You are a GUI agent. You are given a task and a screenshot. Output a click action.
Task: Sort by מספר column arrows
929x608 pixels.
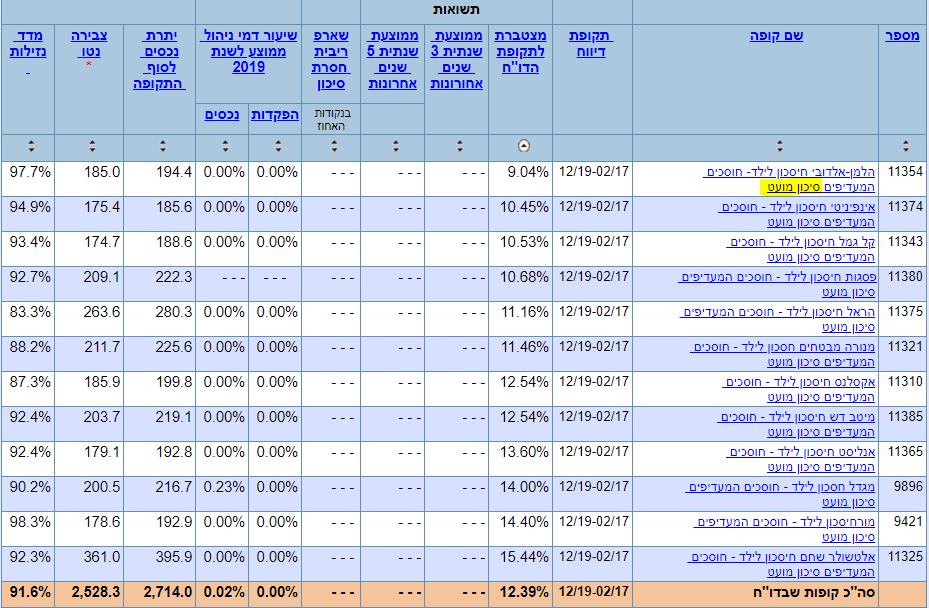[x=905, y=146]
